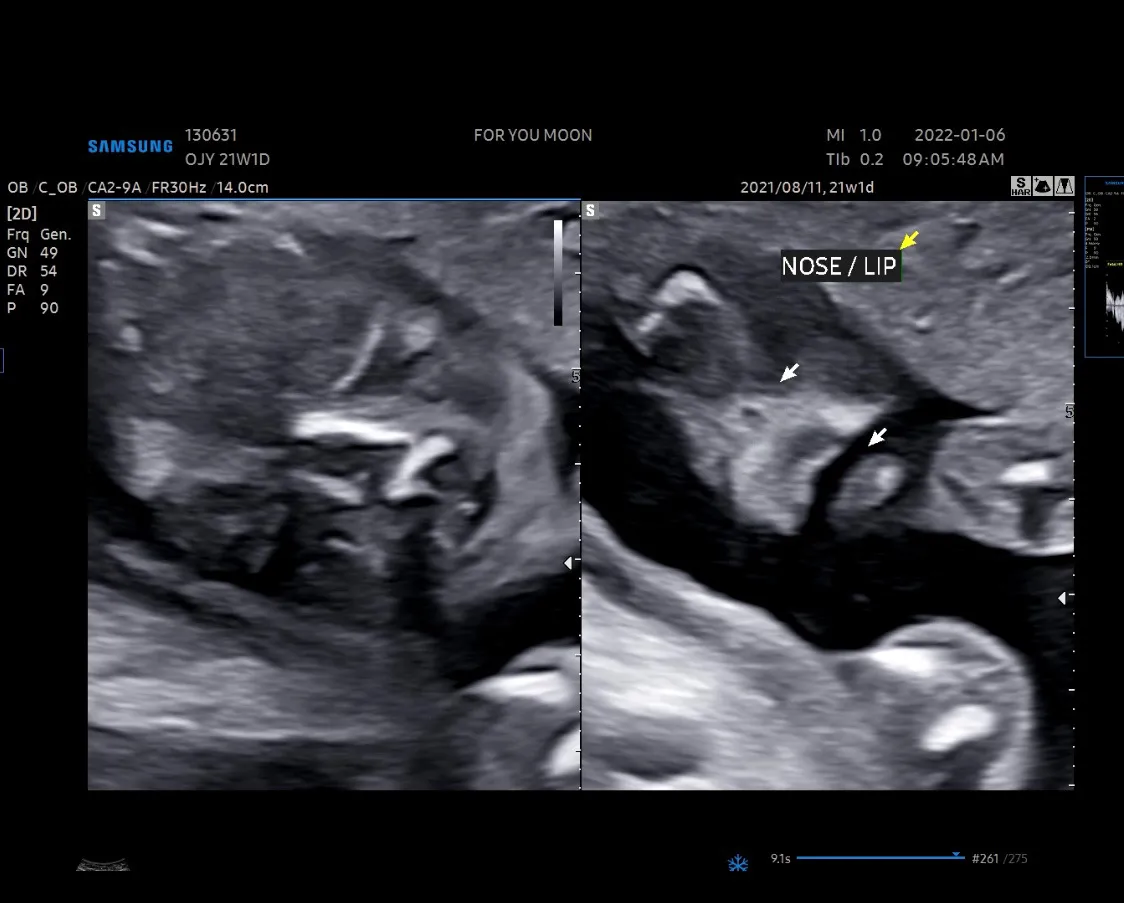Click the FOR YOU MOON hospital name

(x=533, y=135)
